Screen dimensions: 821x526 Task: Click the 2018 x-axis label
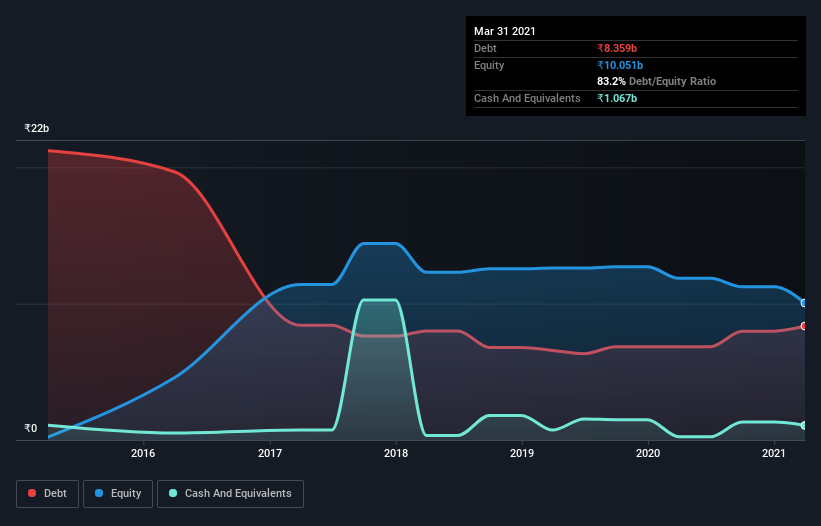(396, 453)
